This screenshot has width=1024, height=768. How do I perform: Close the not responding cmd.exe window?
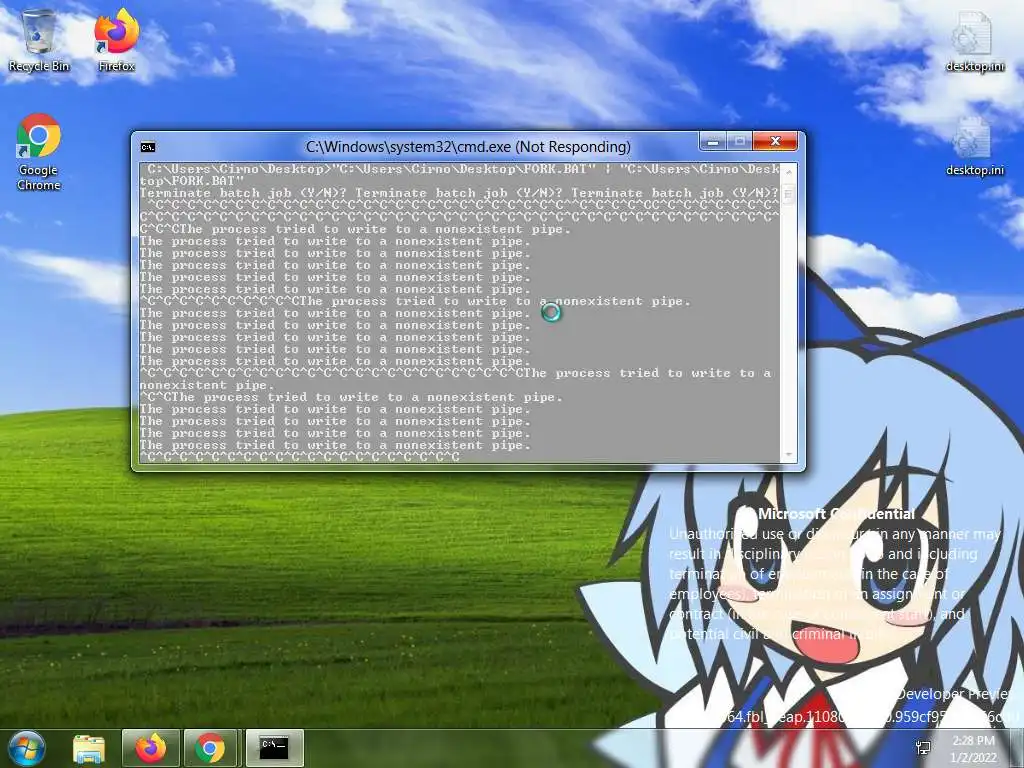click(x=775, y=141)
